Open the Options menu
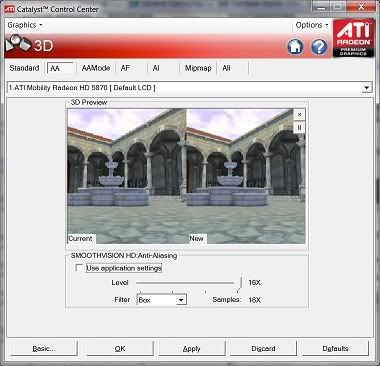Viewport: 380px width, 366px height. pos(312,25)
